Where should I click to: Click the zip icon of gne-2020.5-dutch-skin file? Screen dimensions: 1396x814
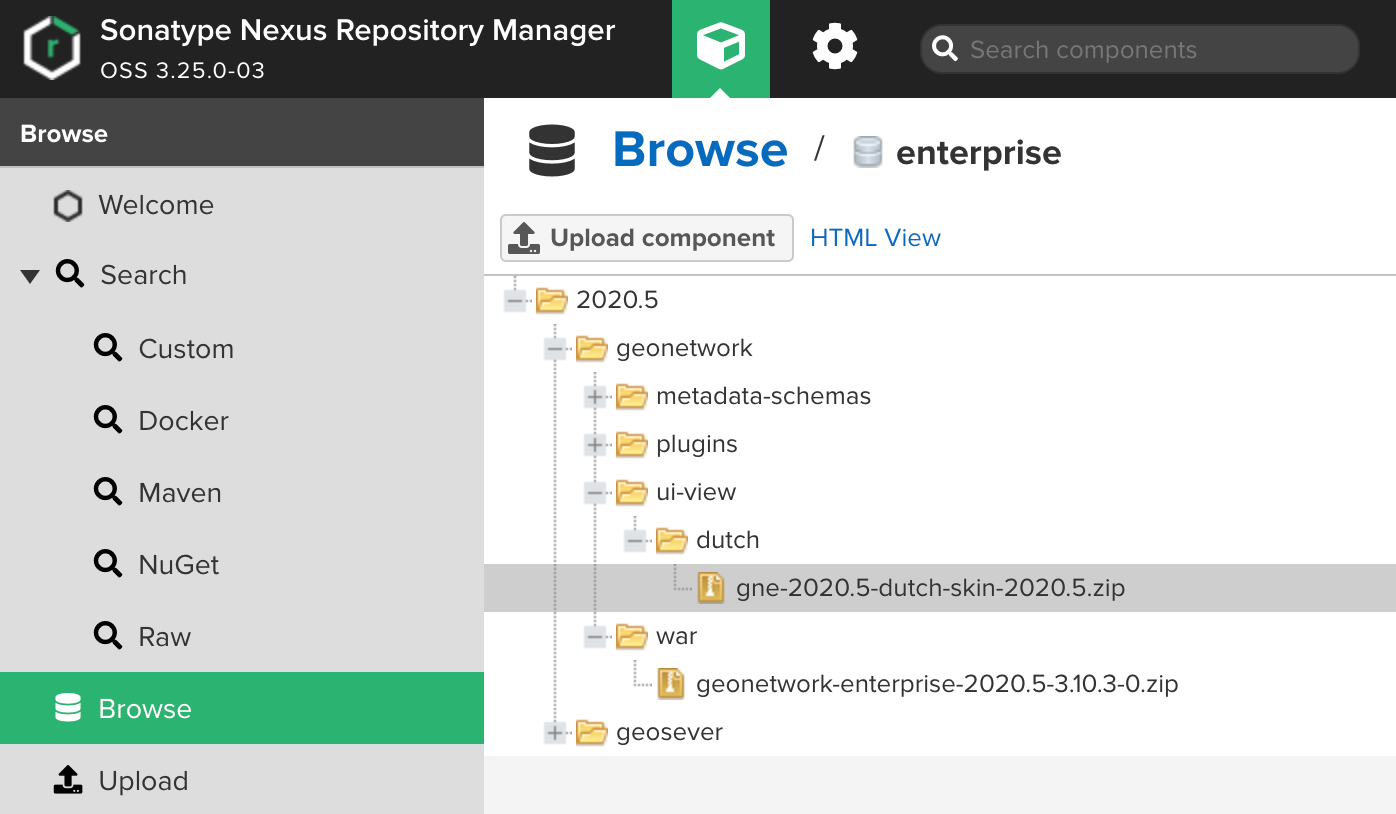point(710,588)
